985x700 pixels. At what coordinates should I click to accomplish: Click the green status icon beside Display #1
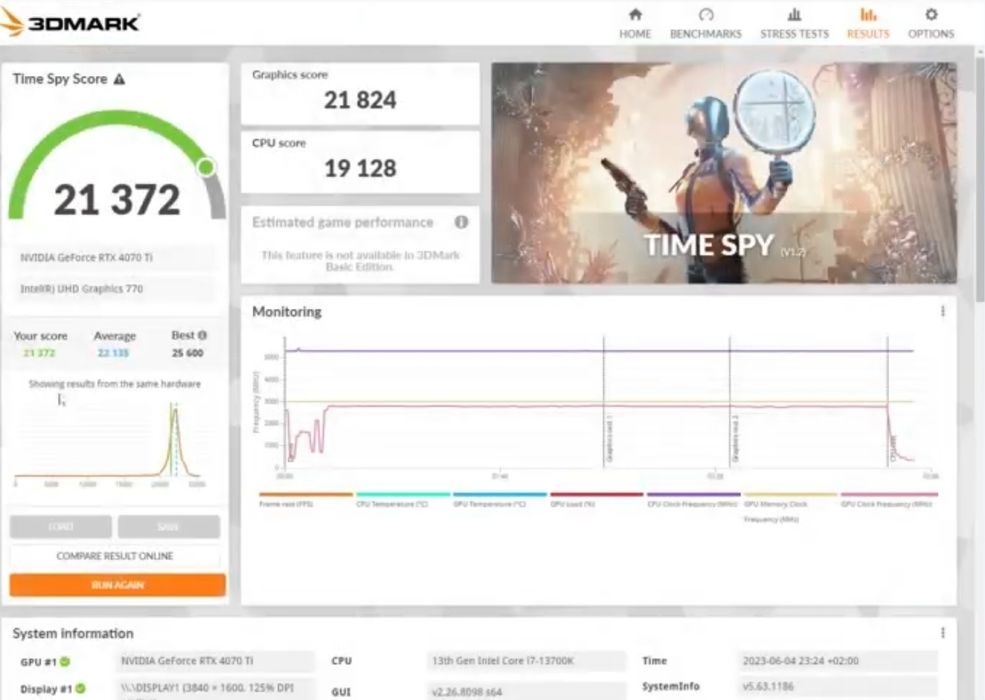tap(80, 689)
